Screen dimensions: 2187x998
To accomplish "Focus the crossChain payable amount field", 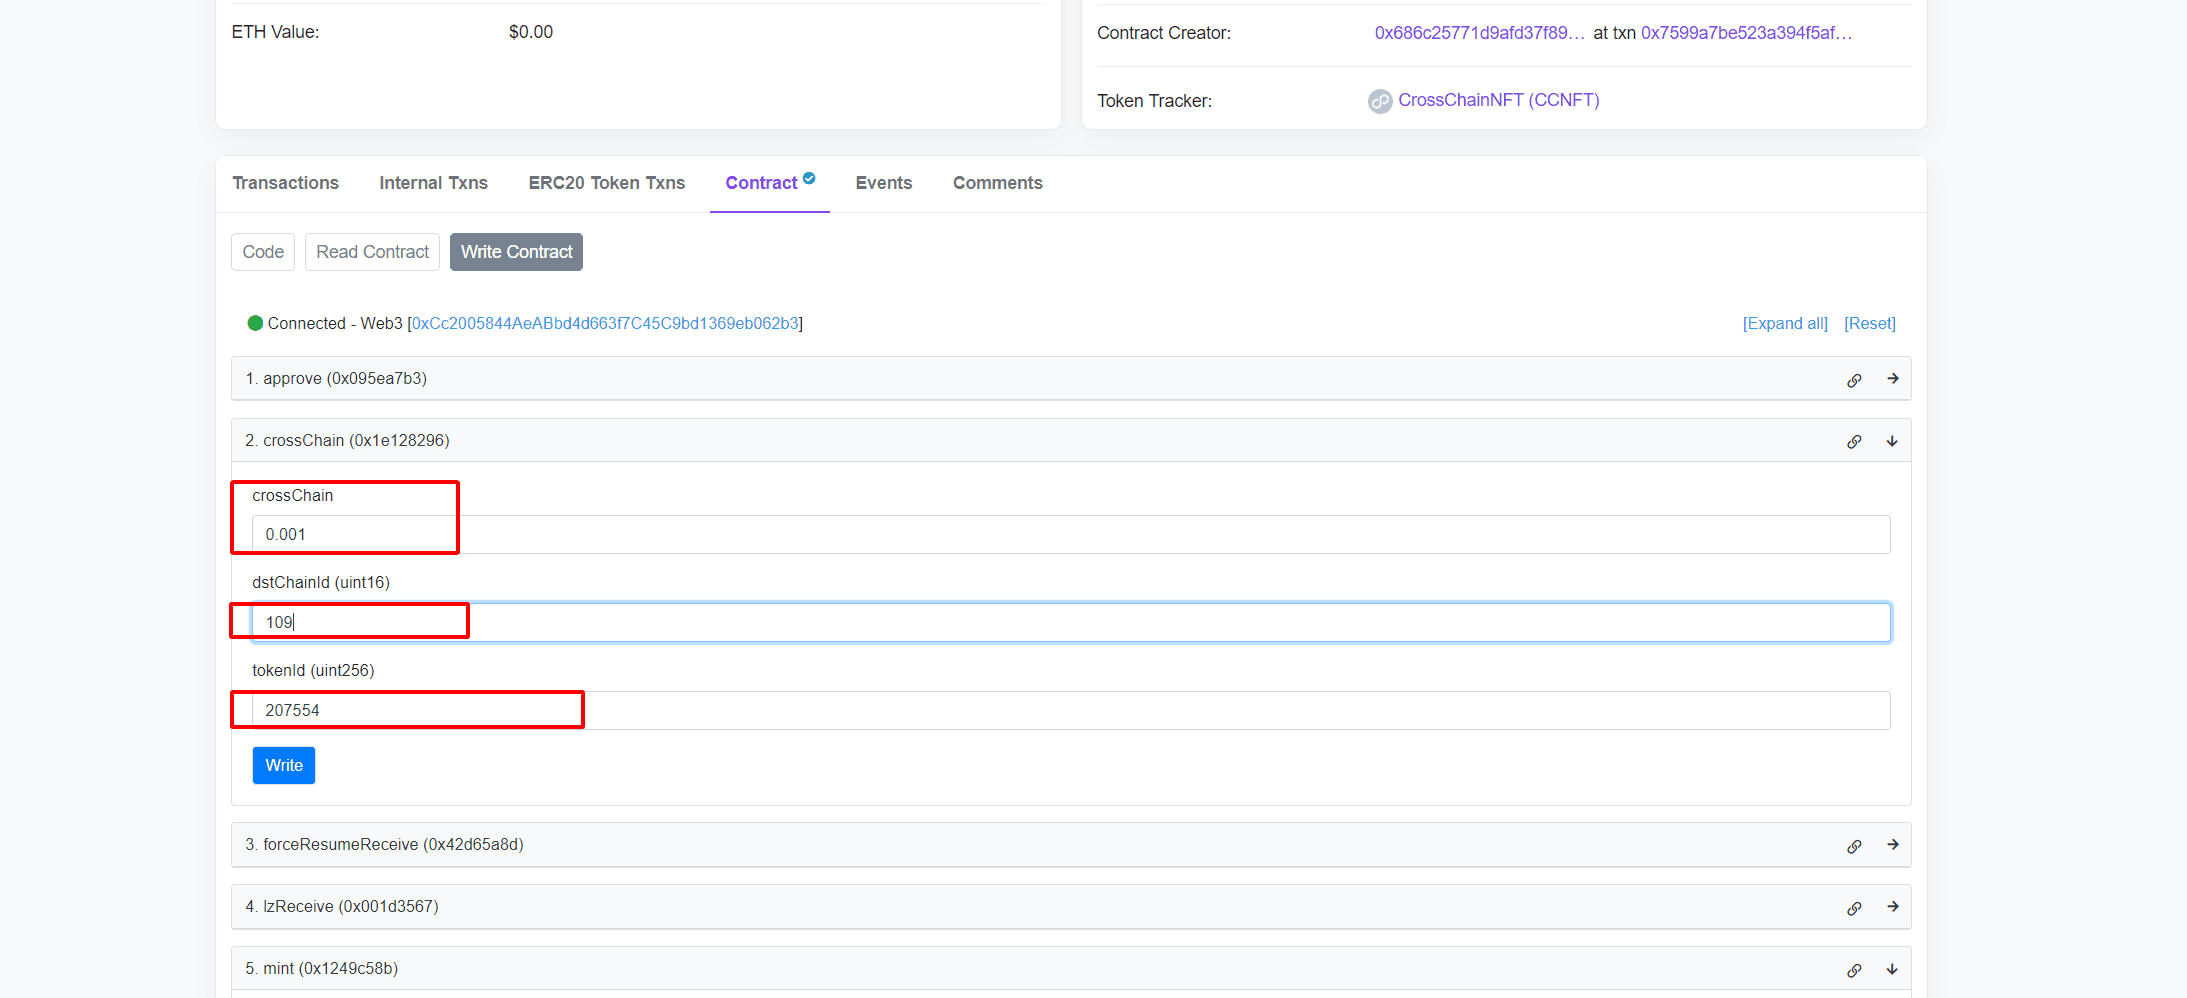I will pyautogui.click(x=1071, y=534).
